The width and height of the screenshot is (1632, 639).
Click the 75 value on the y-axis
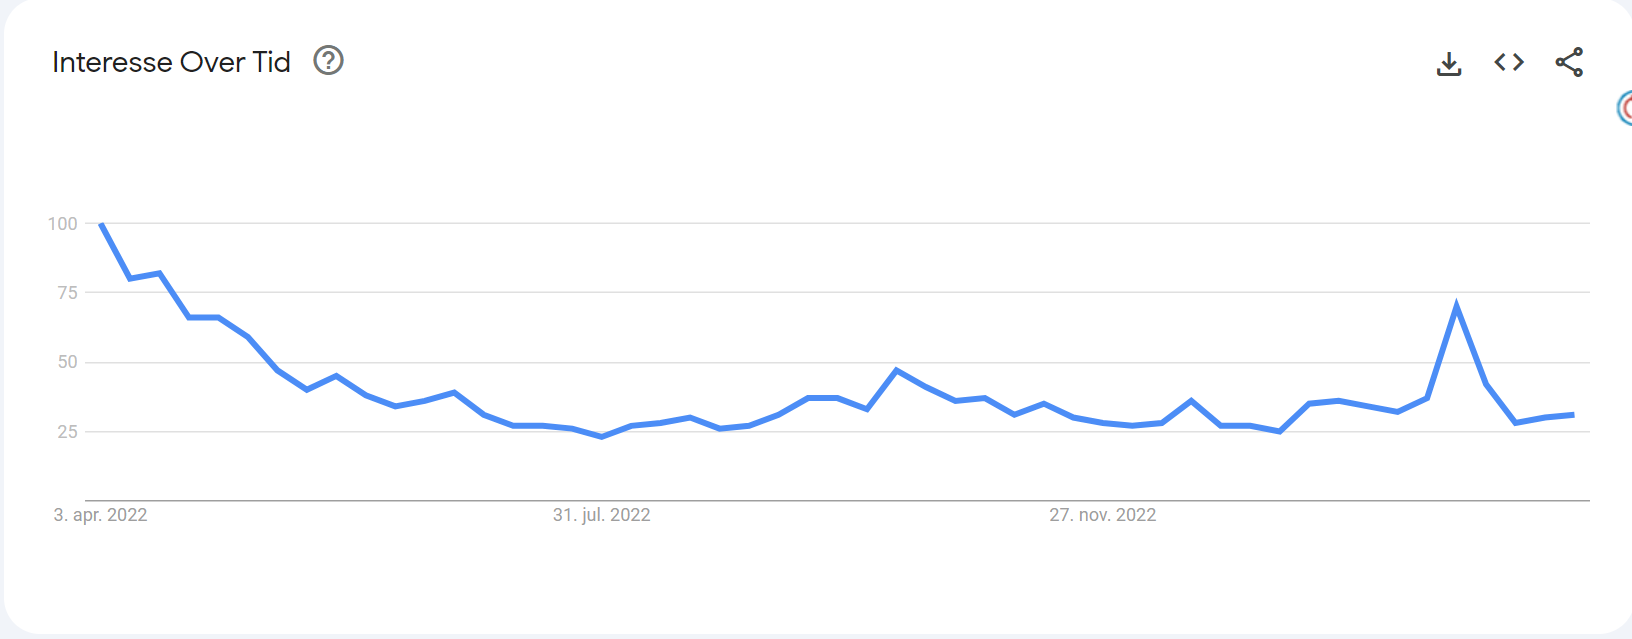[x=67, y=293]
